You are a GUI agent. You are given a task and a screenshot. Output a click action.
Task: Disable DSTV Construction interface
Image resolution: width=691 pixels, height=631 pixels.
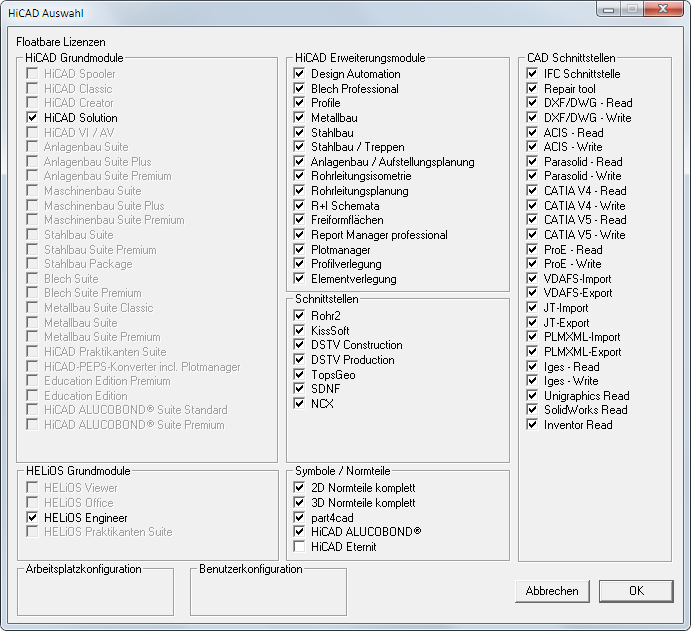pos(299,345)
